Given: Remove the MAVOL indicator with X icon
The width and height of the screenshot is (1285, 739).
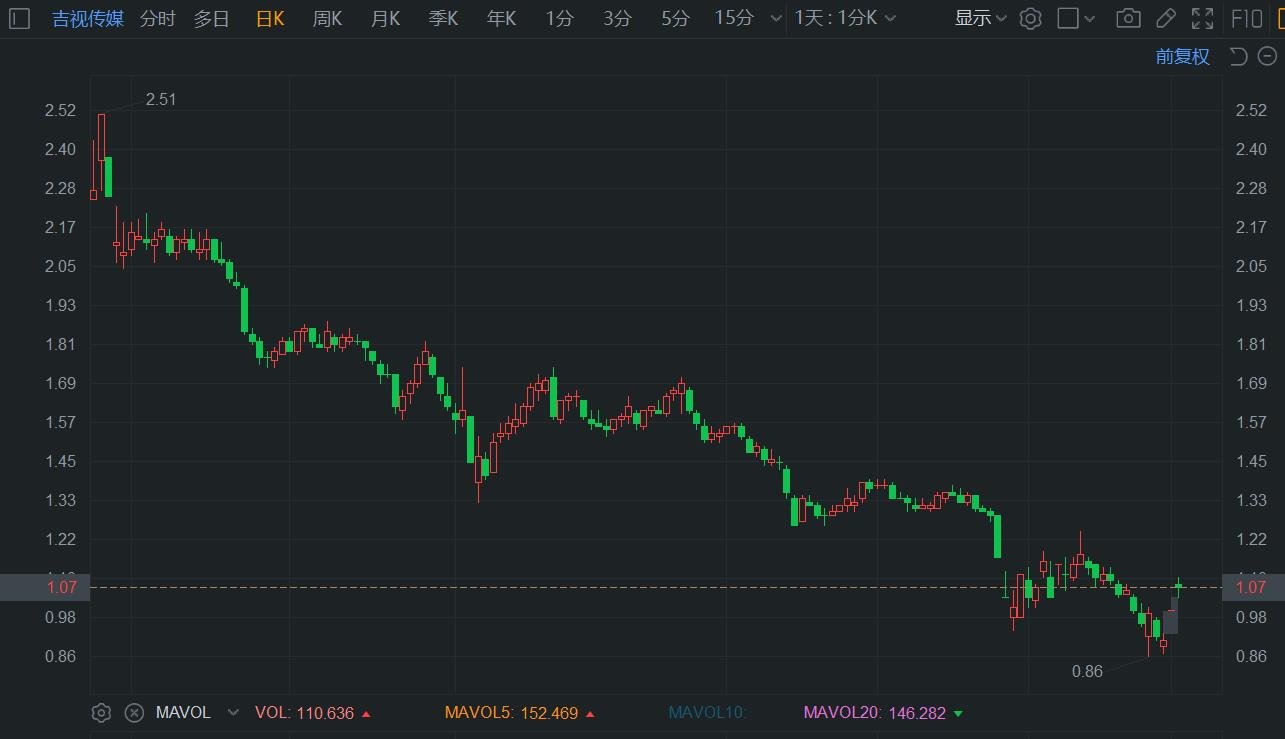Looking at the screenshot, I should [134, 713].
